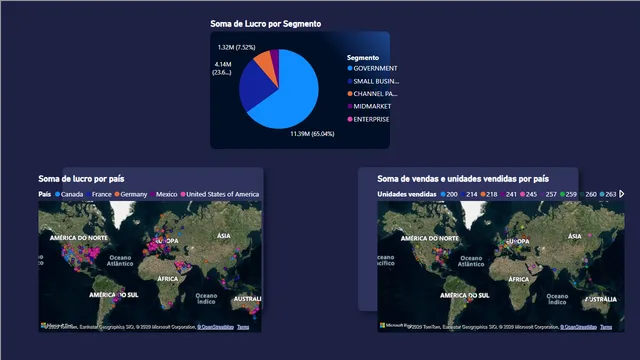Click ÁSIA label on profit map

(224, 236)
